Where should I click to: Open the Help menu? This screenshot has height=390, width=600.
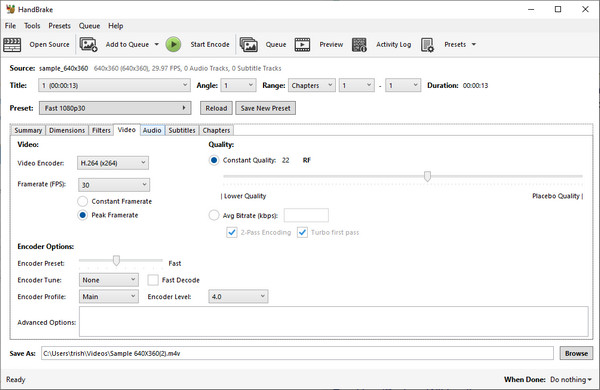coord(116,26)
